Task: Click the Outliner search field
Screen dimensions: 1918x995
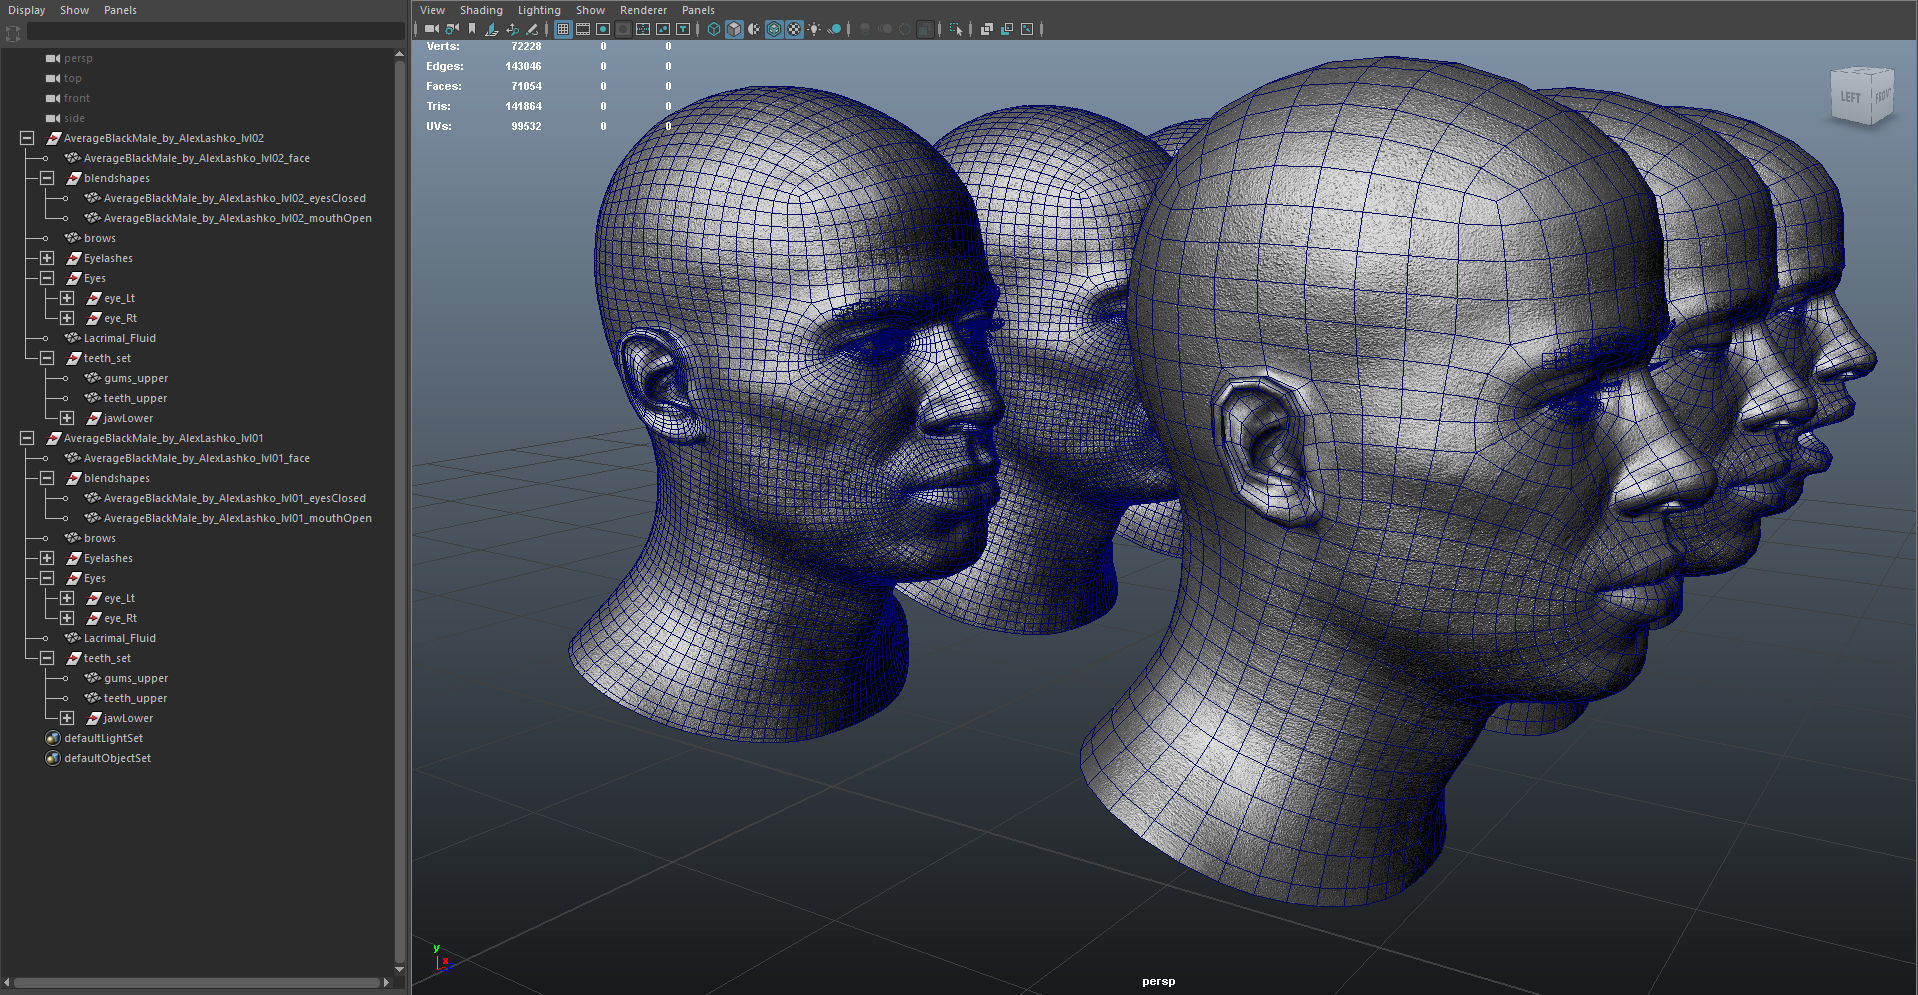Action: [215, 32]
